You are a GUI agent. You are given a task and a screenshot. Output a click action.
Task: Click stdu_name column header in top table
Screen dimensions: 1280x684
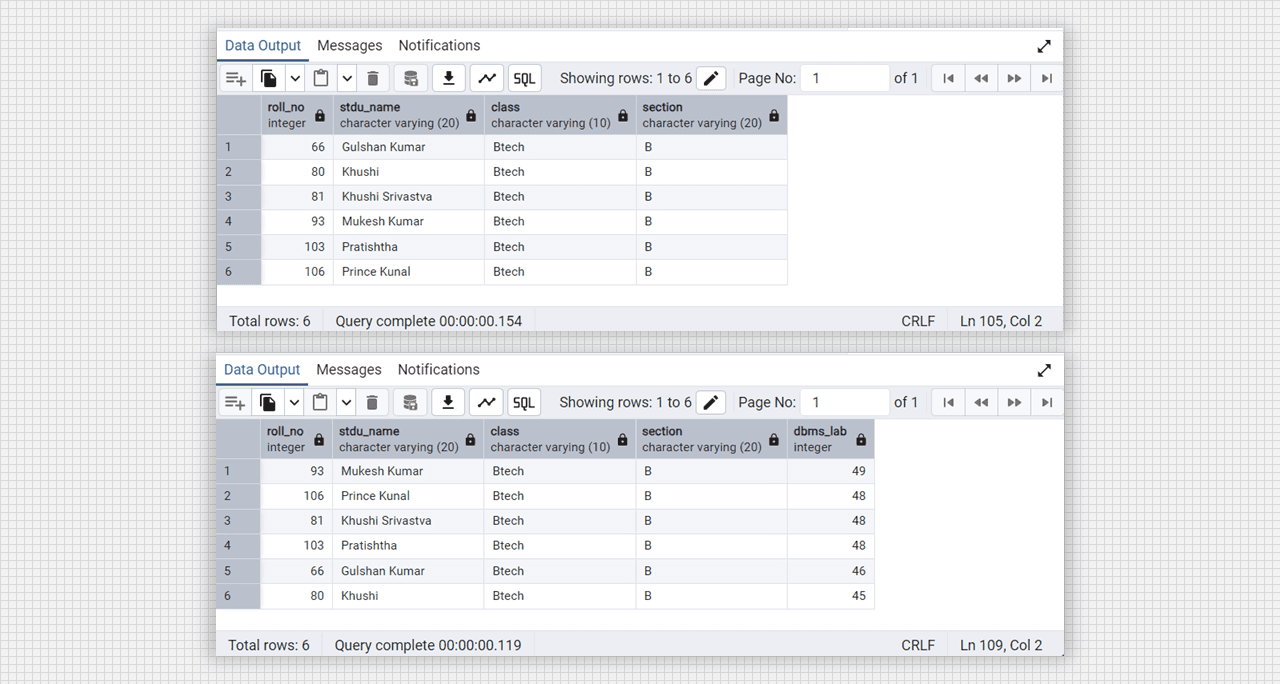409,115
